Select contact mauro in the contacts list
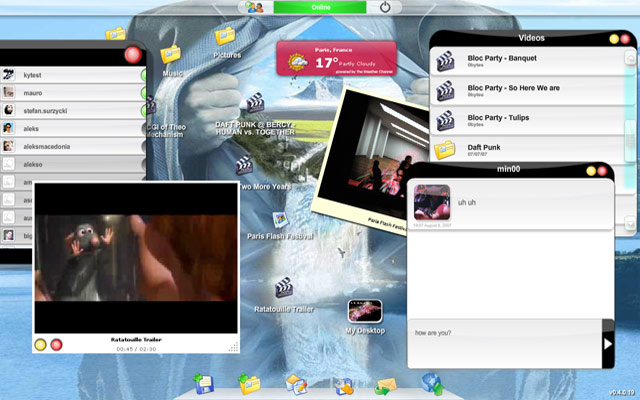Viewport: 640px width, 400px height. pos(73,93)
